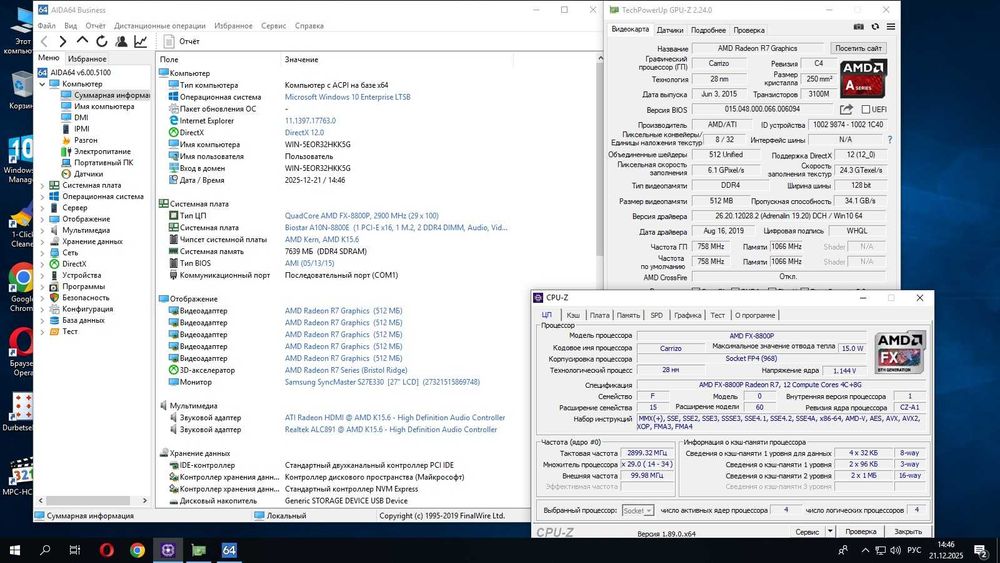
Task: Open Дистанционные операции menu
Action: (x=160, y=26)
